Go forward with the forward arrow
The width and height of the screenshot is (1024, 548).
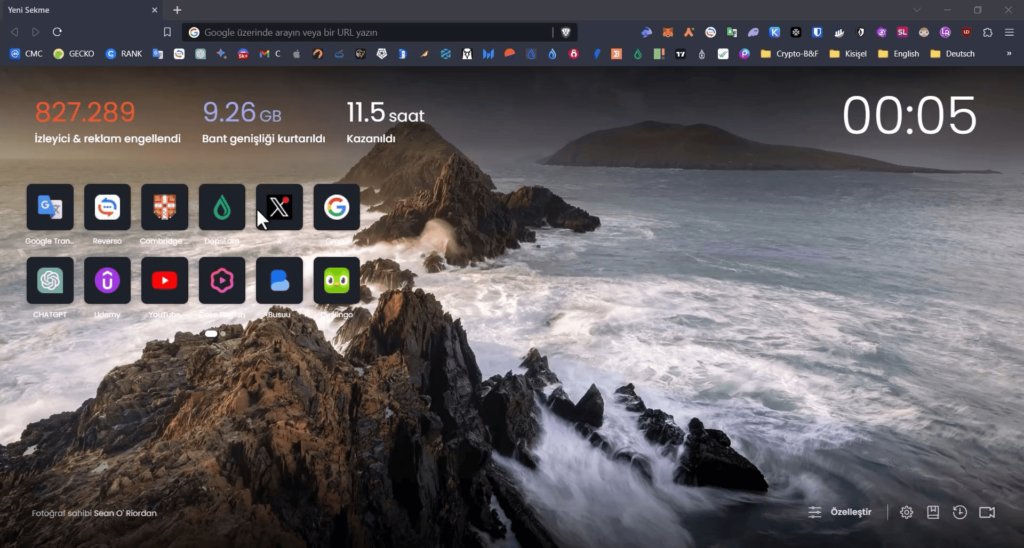(x=35, y=32)
